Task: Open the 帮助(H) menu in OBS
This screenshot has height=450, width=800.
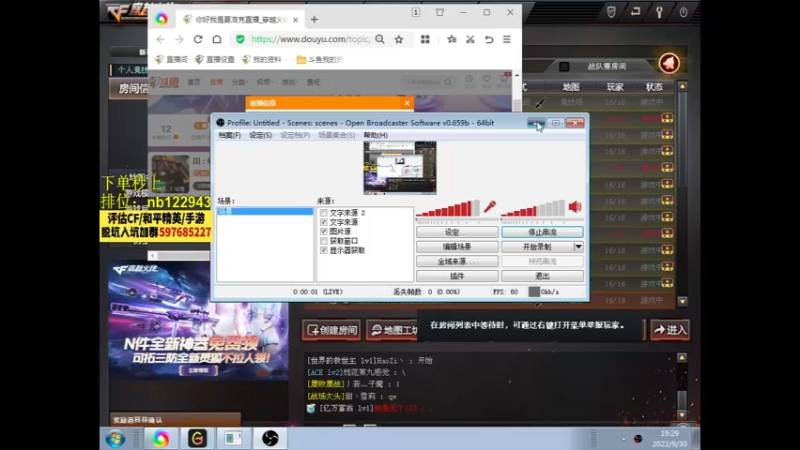Action: (376, 135)
